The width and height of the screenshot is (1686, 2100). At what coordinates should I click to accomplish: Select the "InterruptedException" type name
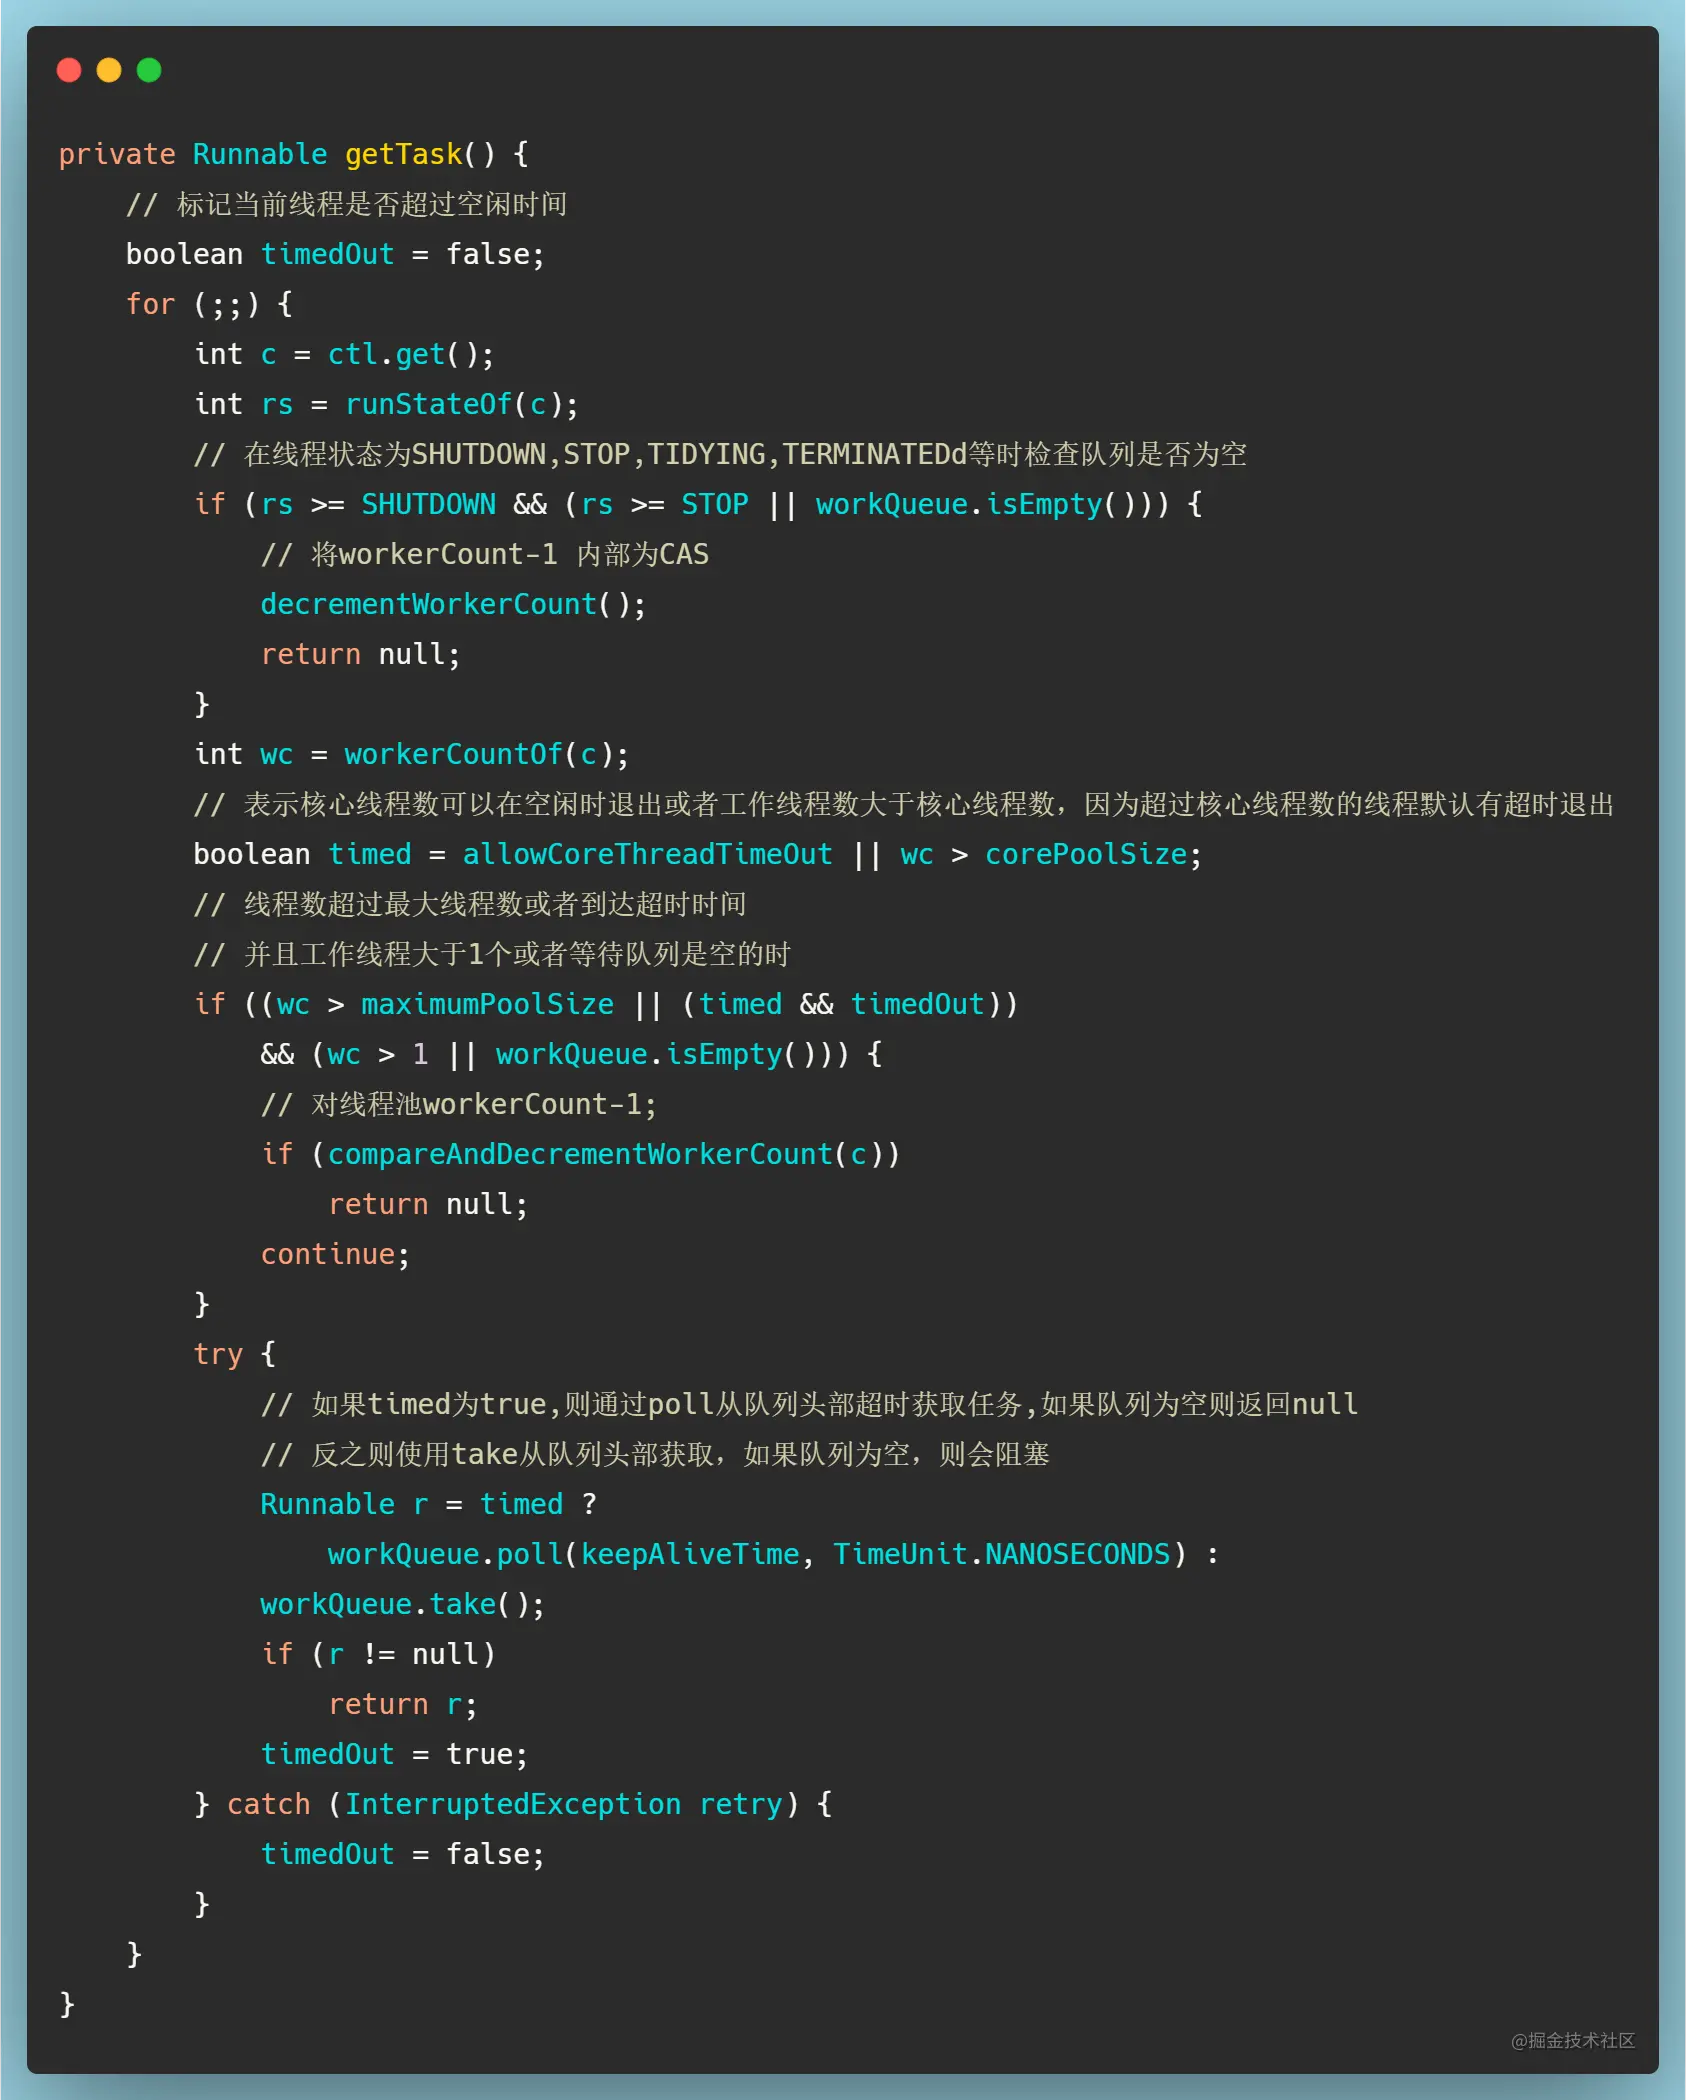(512, 1804)
